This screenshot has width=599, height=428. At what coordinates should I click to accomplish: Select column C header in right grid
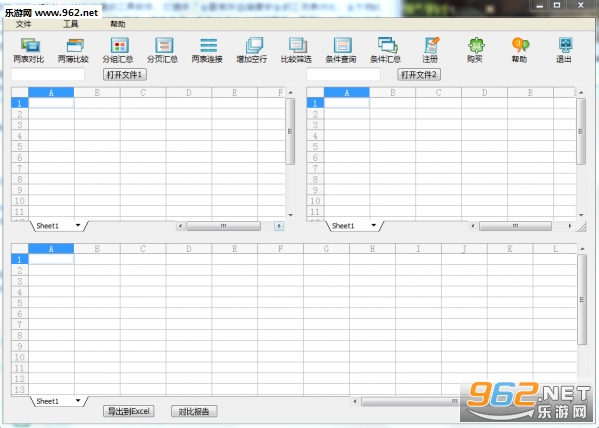point(439,92)
